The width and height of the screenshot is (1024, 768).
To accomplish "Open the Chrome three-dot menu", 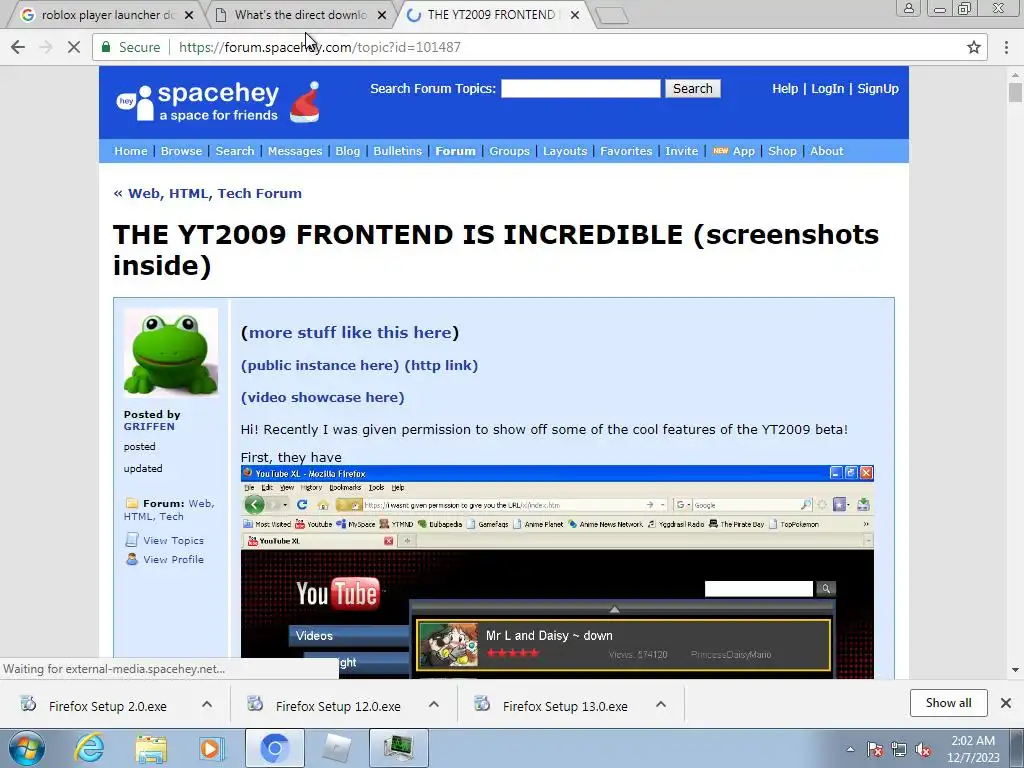I will click(1006, 47).
